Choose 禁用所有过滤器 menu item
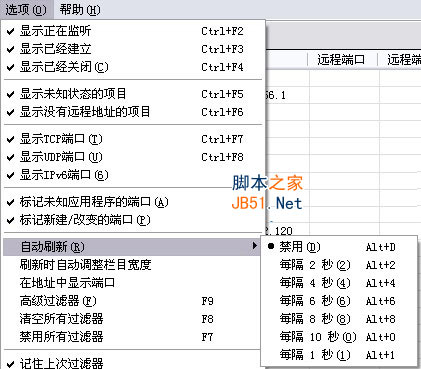Image resolution: width=421 pixels, height=369 pixels. 132,337
